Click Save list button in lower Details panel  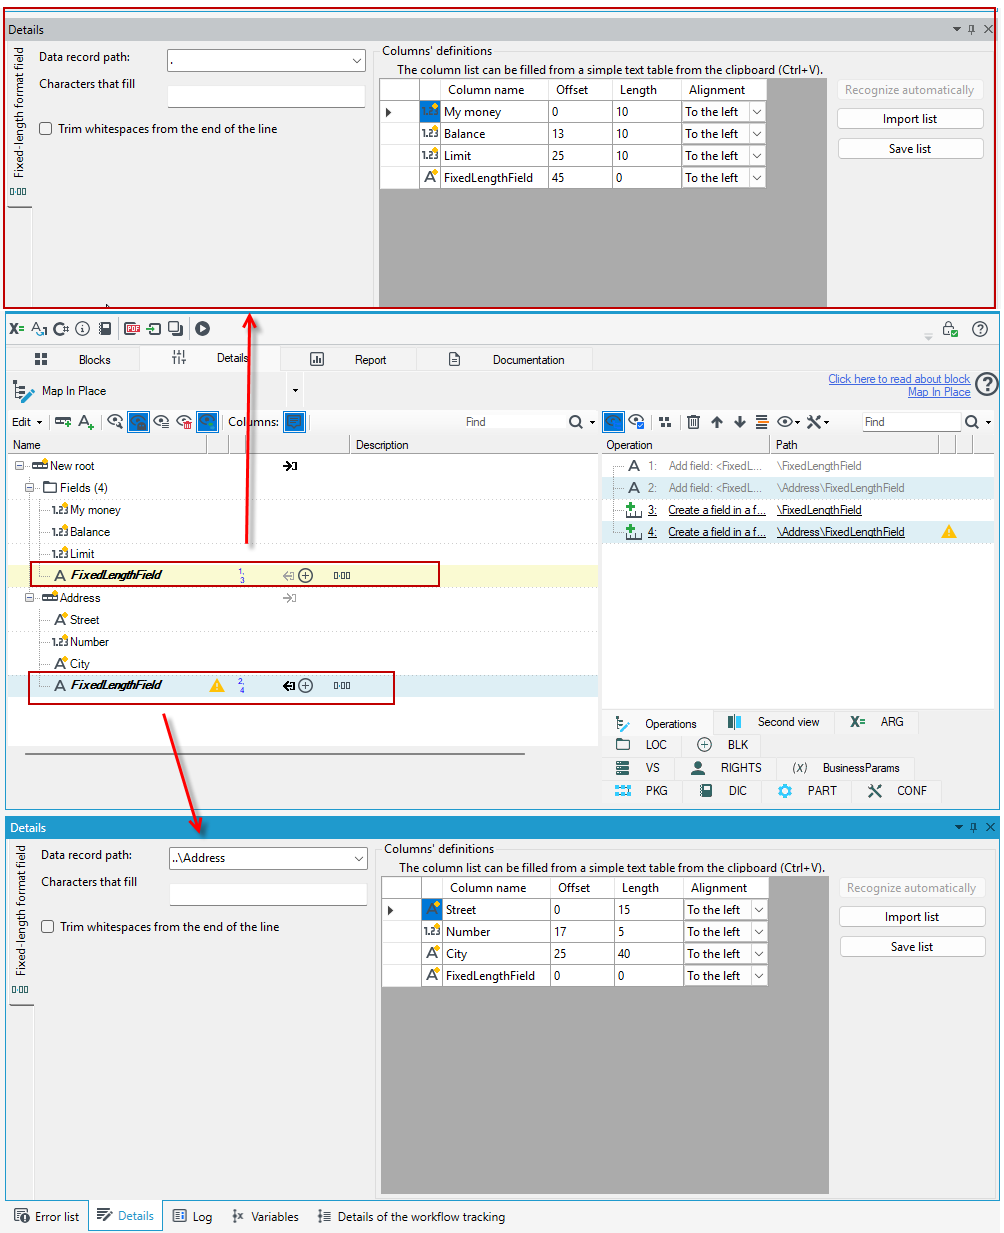coord(912,947)
